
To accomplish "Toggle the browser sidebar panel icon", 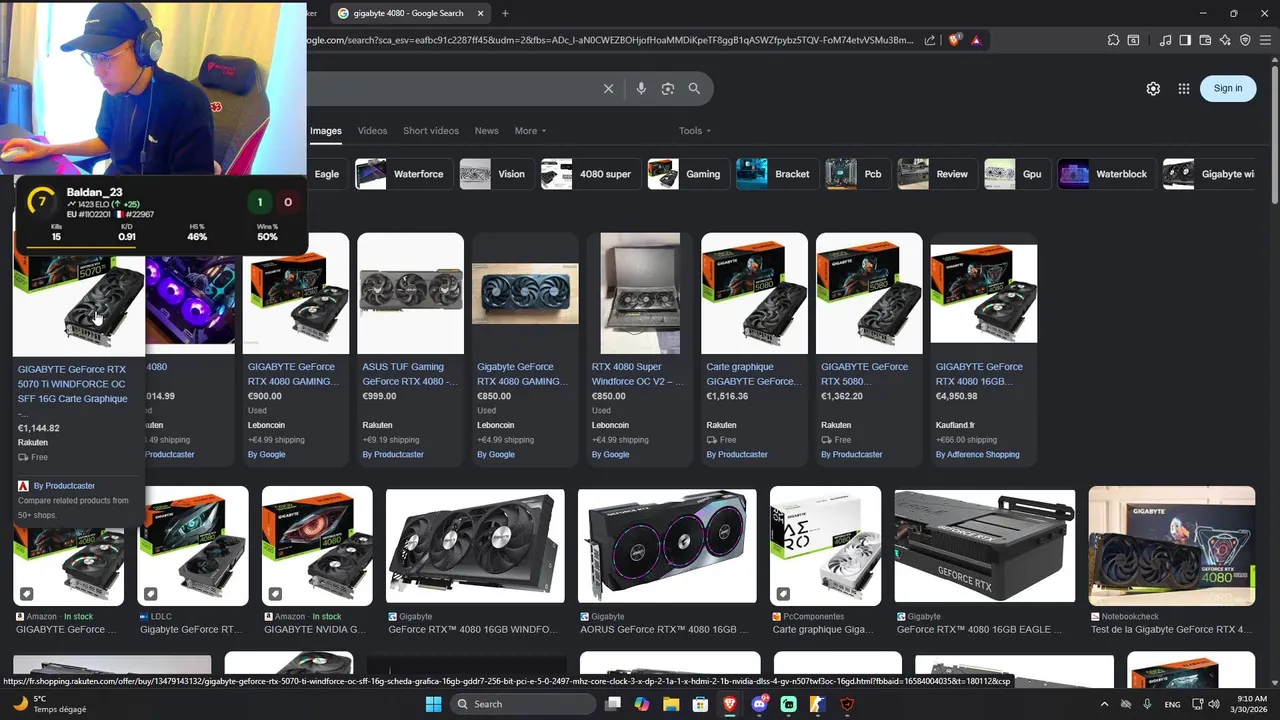I will click(x=1185, y=40).
